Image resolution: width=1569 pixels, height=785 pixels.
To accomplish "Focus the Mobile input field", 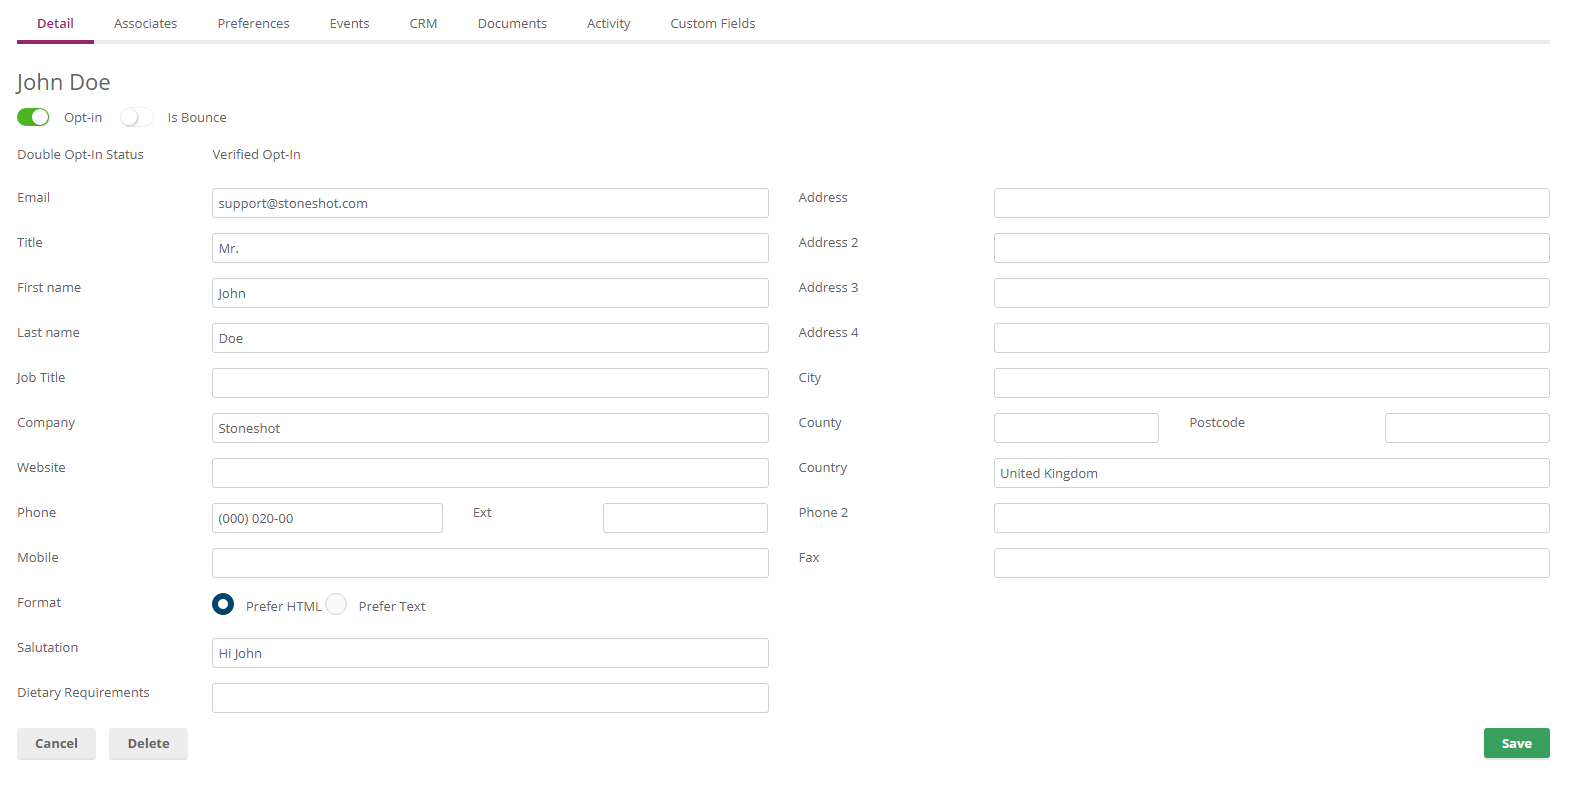I will pyautogui.click(x=490, y=563).
